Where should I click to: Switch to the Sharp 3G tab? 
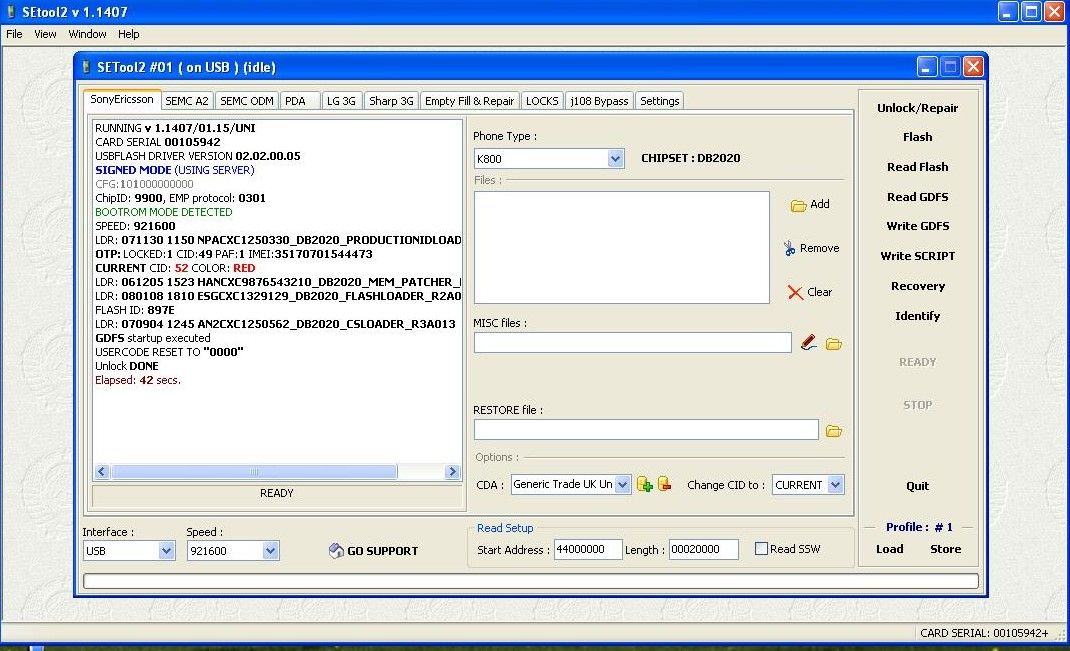[x=391, y=101]
